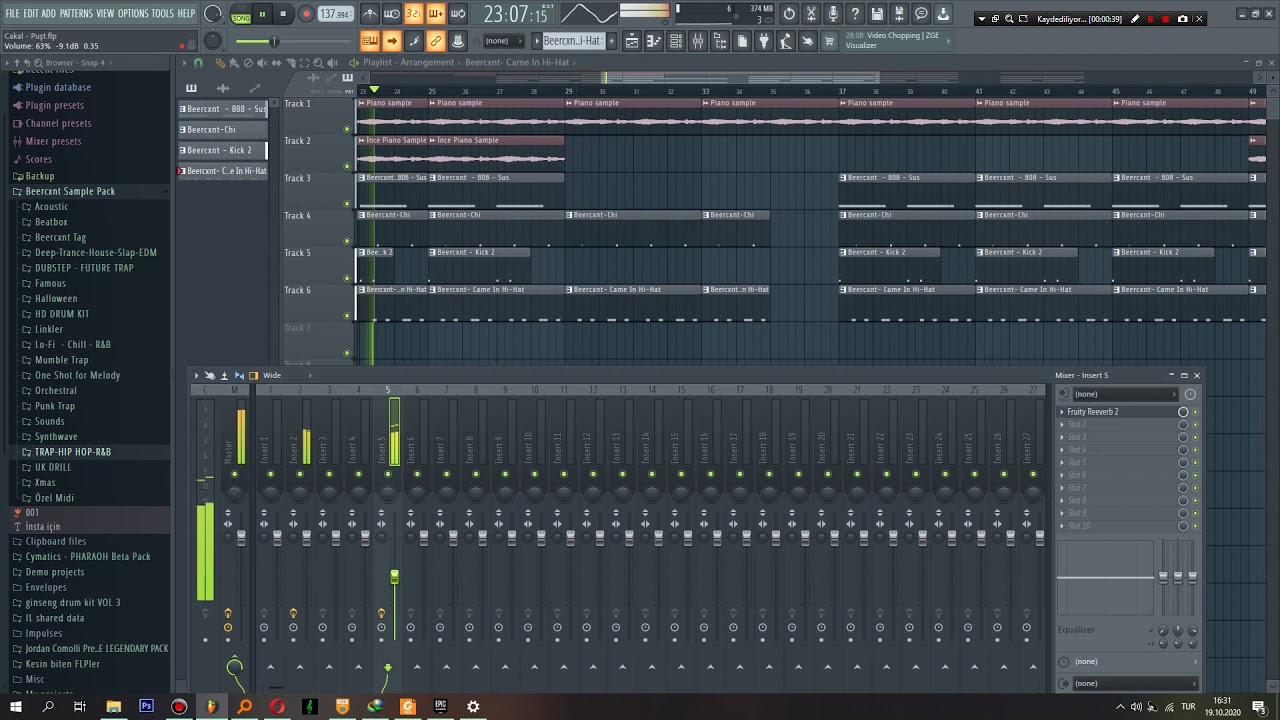Select the playlist magnet snap icon
The image size is (1280, 720).
pyautogui.click(x=198, y=63)
